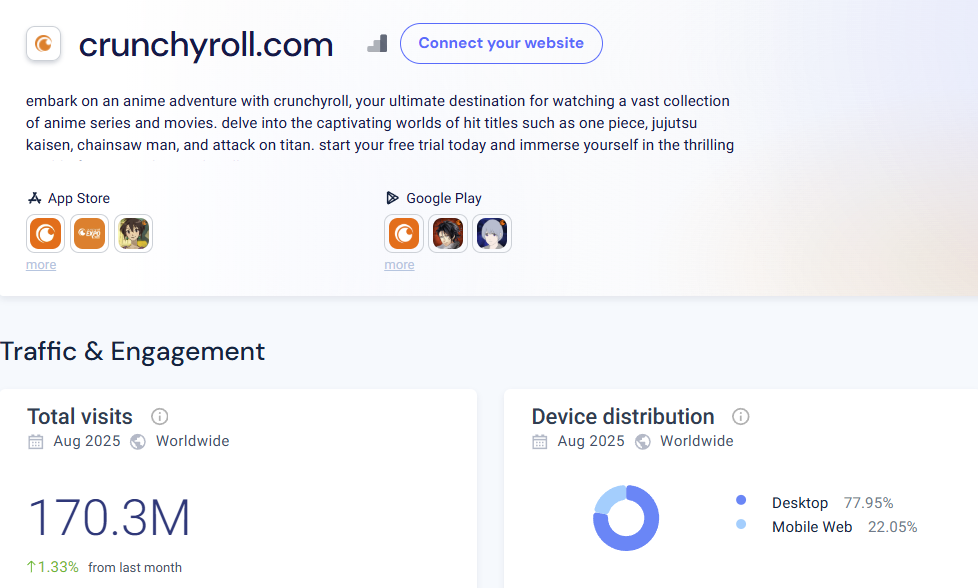Click the Google Play heading text

tap(444, 198)
